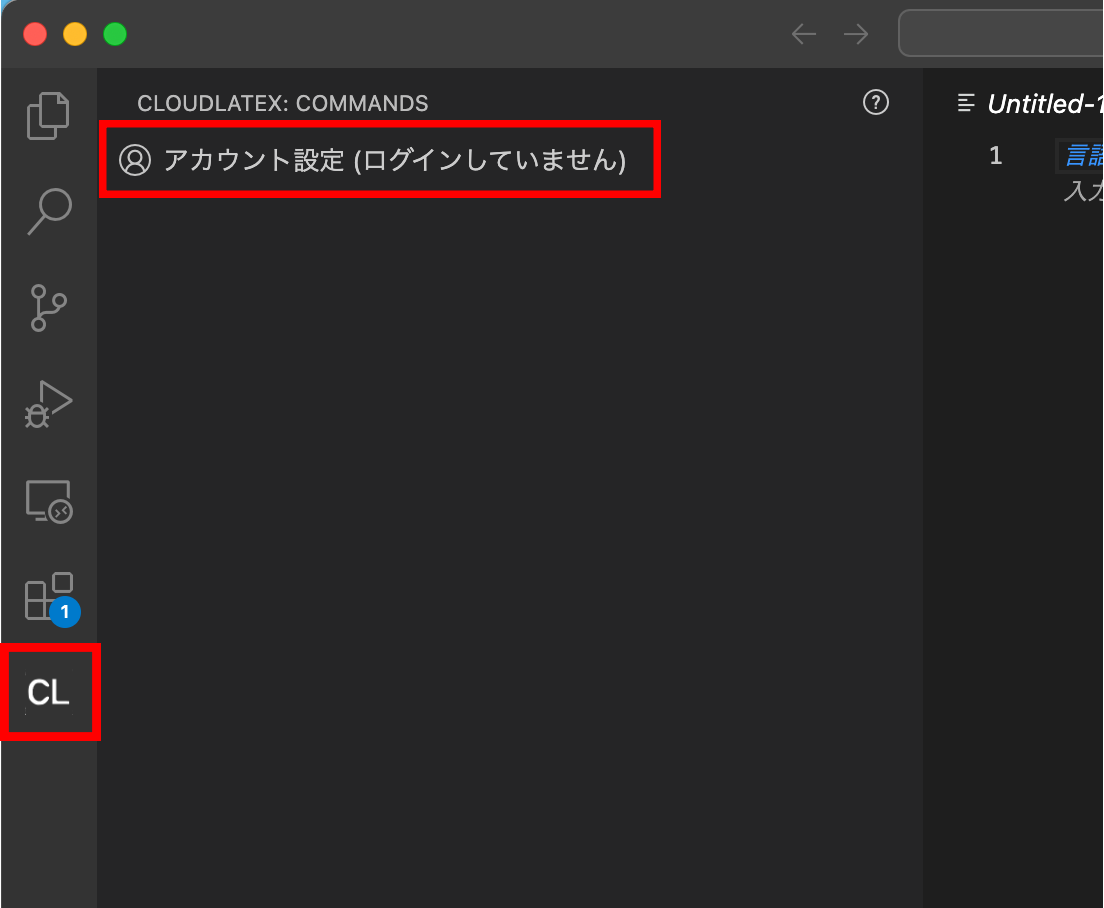Open the Remote Explorer view
The image size is (1104, 908).
(48, 500)
